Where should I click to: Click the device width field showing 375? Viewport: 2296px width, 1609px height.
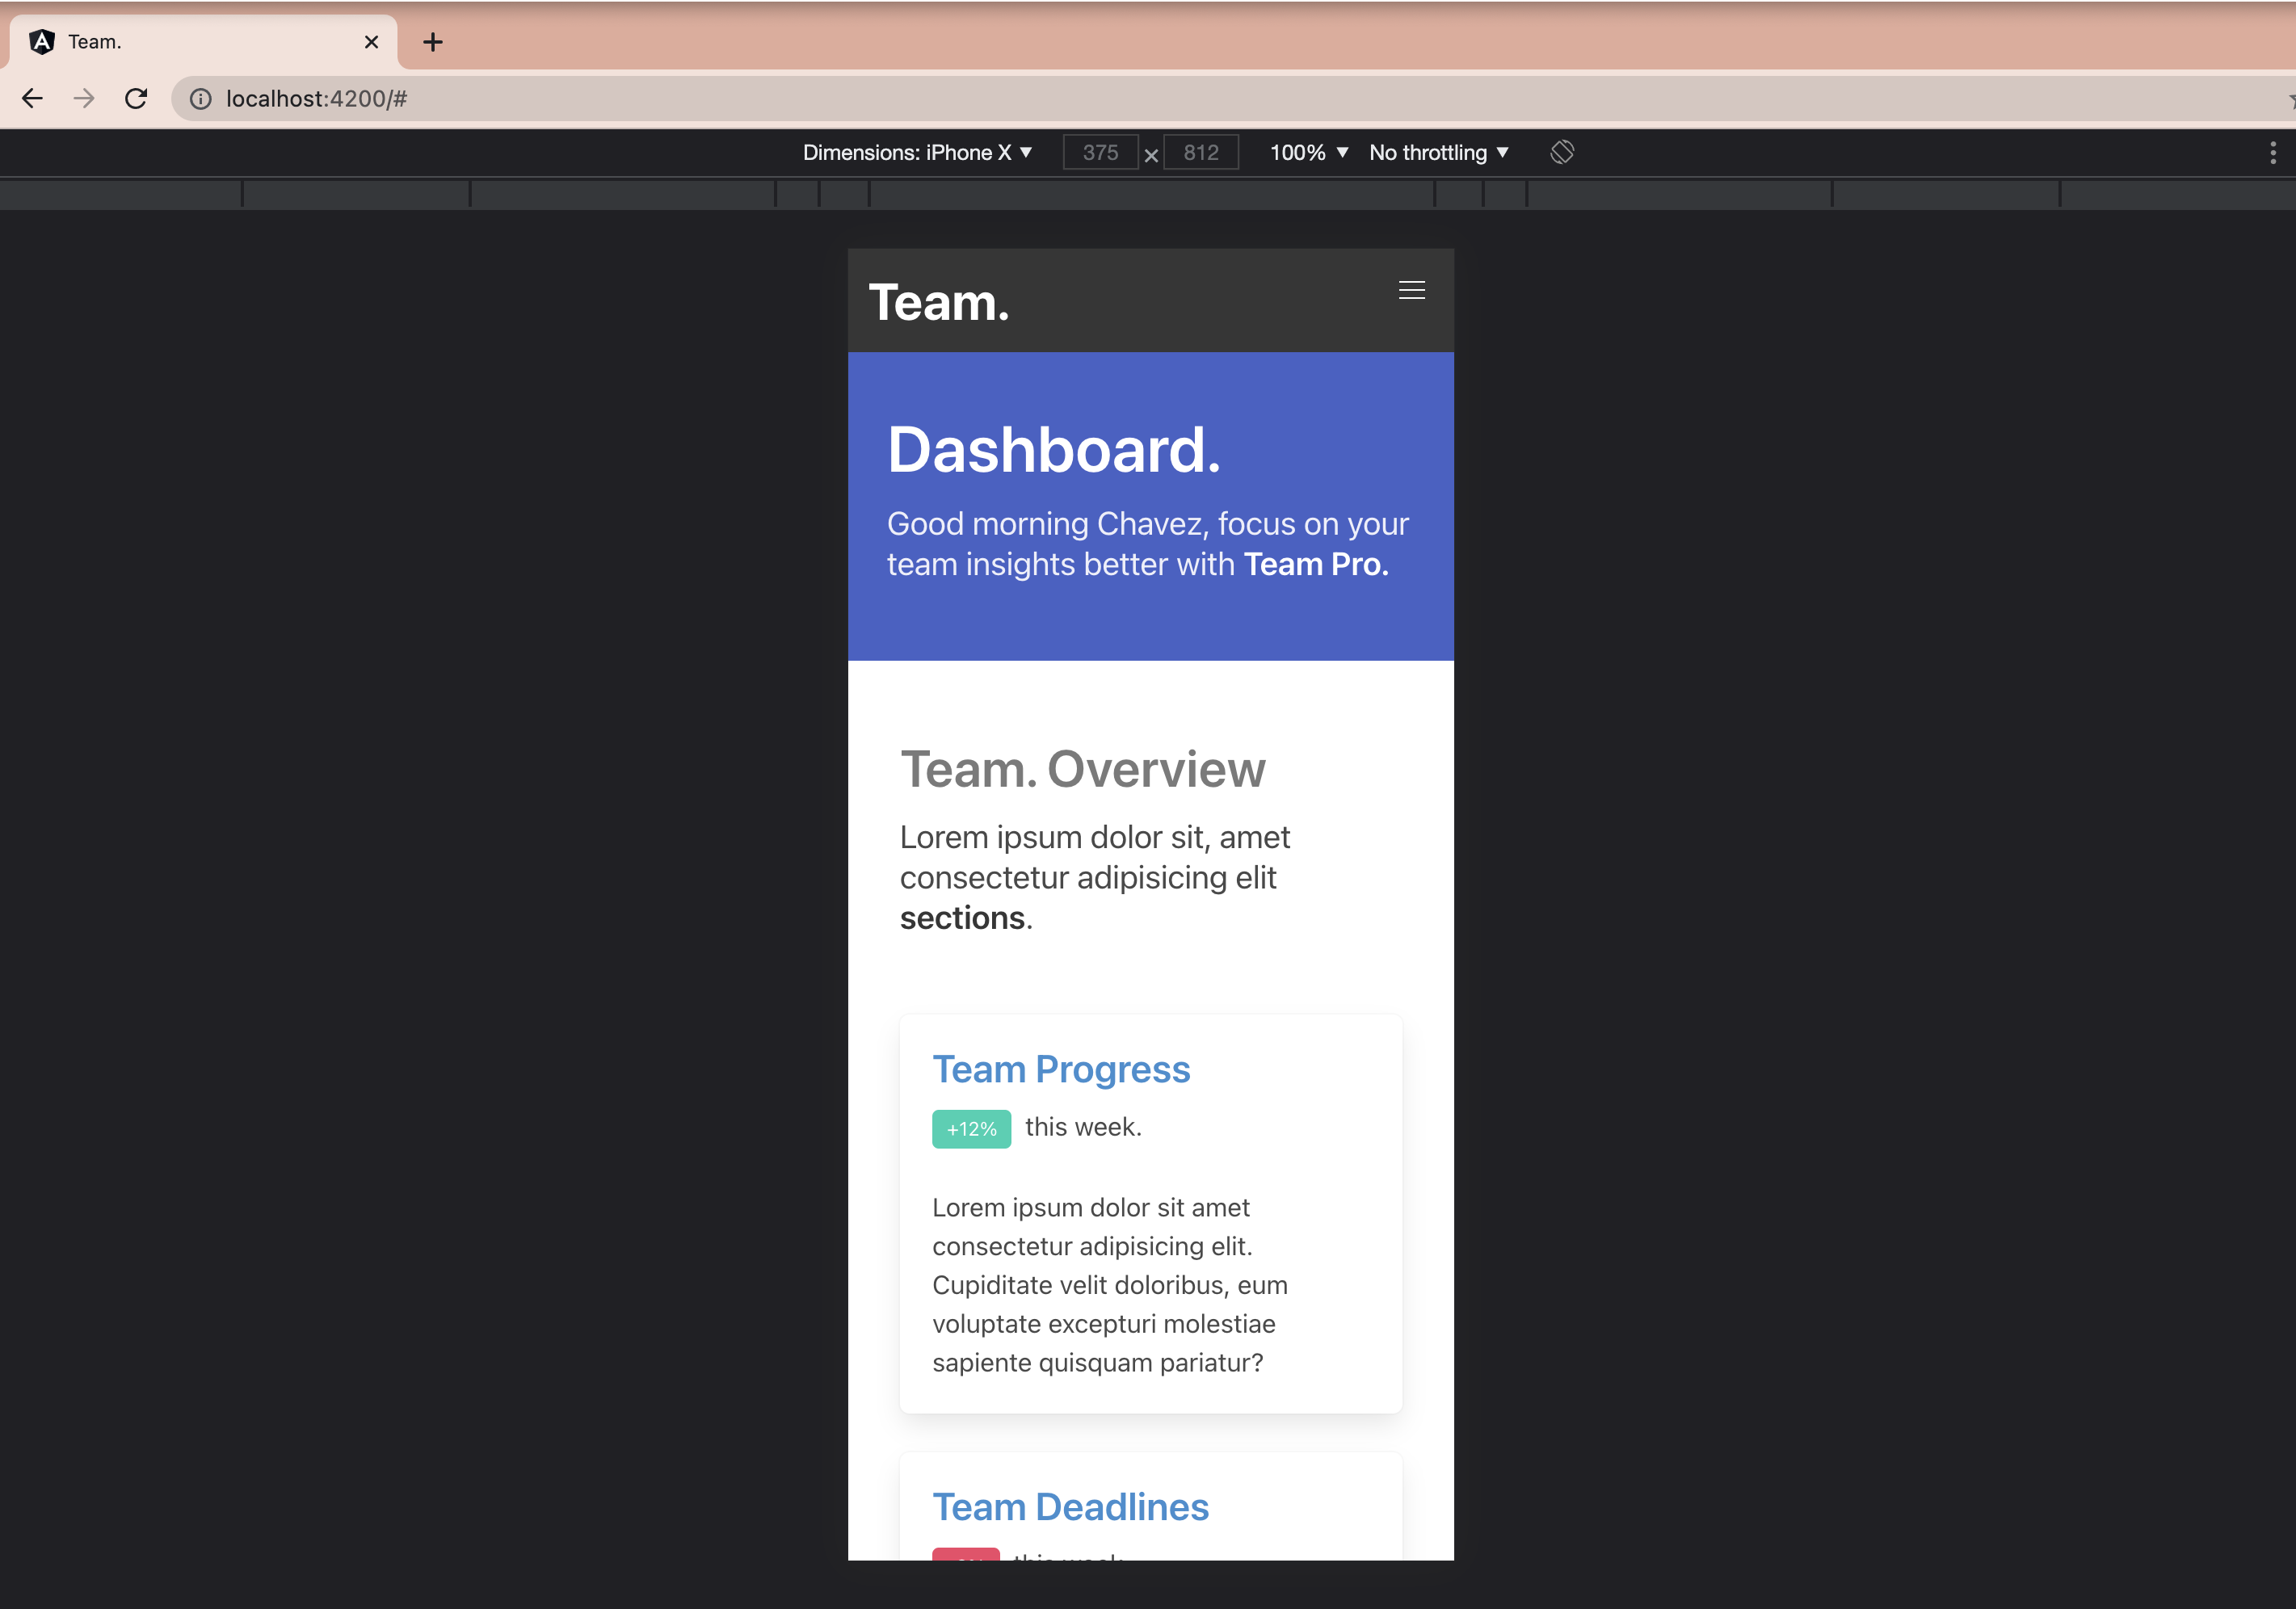[1100, 152]
